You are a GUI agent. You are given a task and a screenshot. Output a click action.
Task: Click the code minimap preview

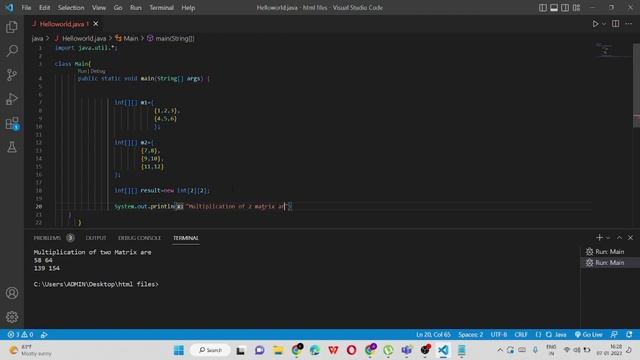[x=605, y=49]
